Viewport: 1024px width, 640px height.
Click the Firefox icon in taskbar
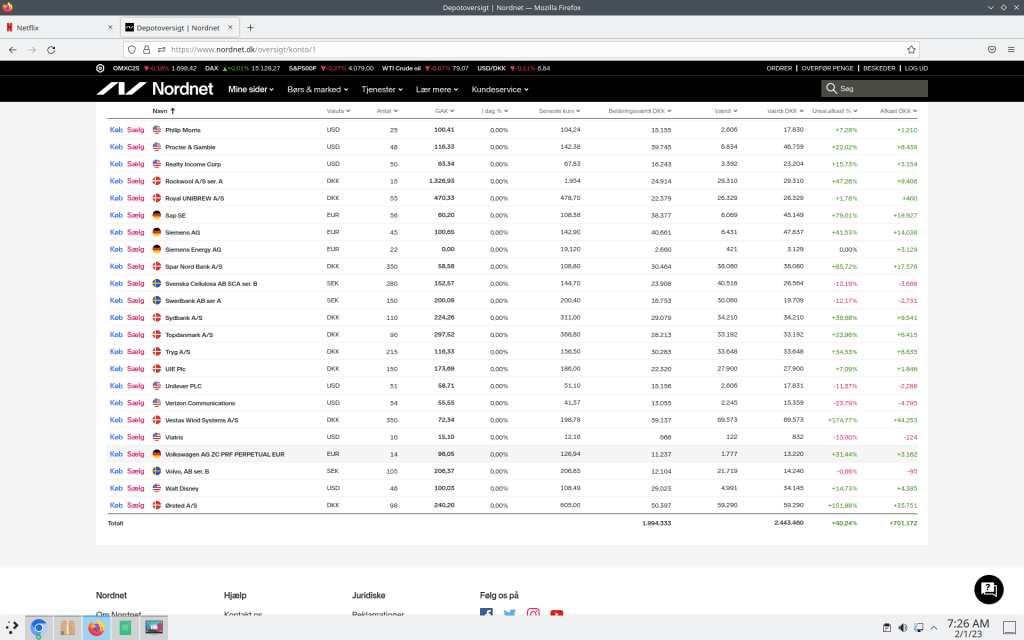pos(96,628)
